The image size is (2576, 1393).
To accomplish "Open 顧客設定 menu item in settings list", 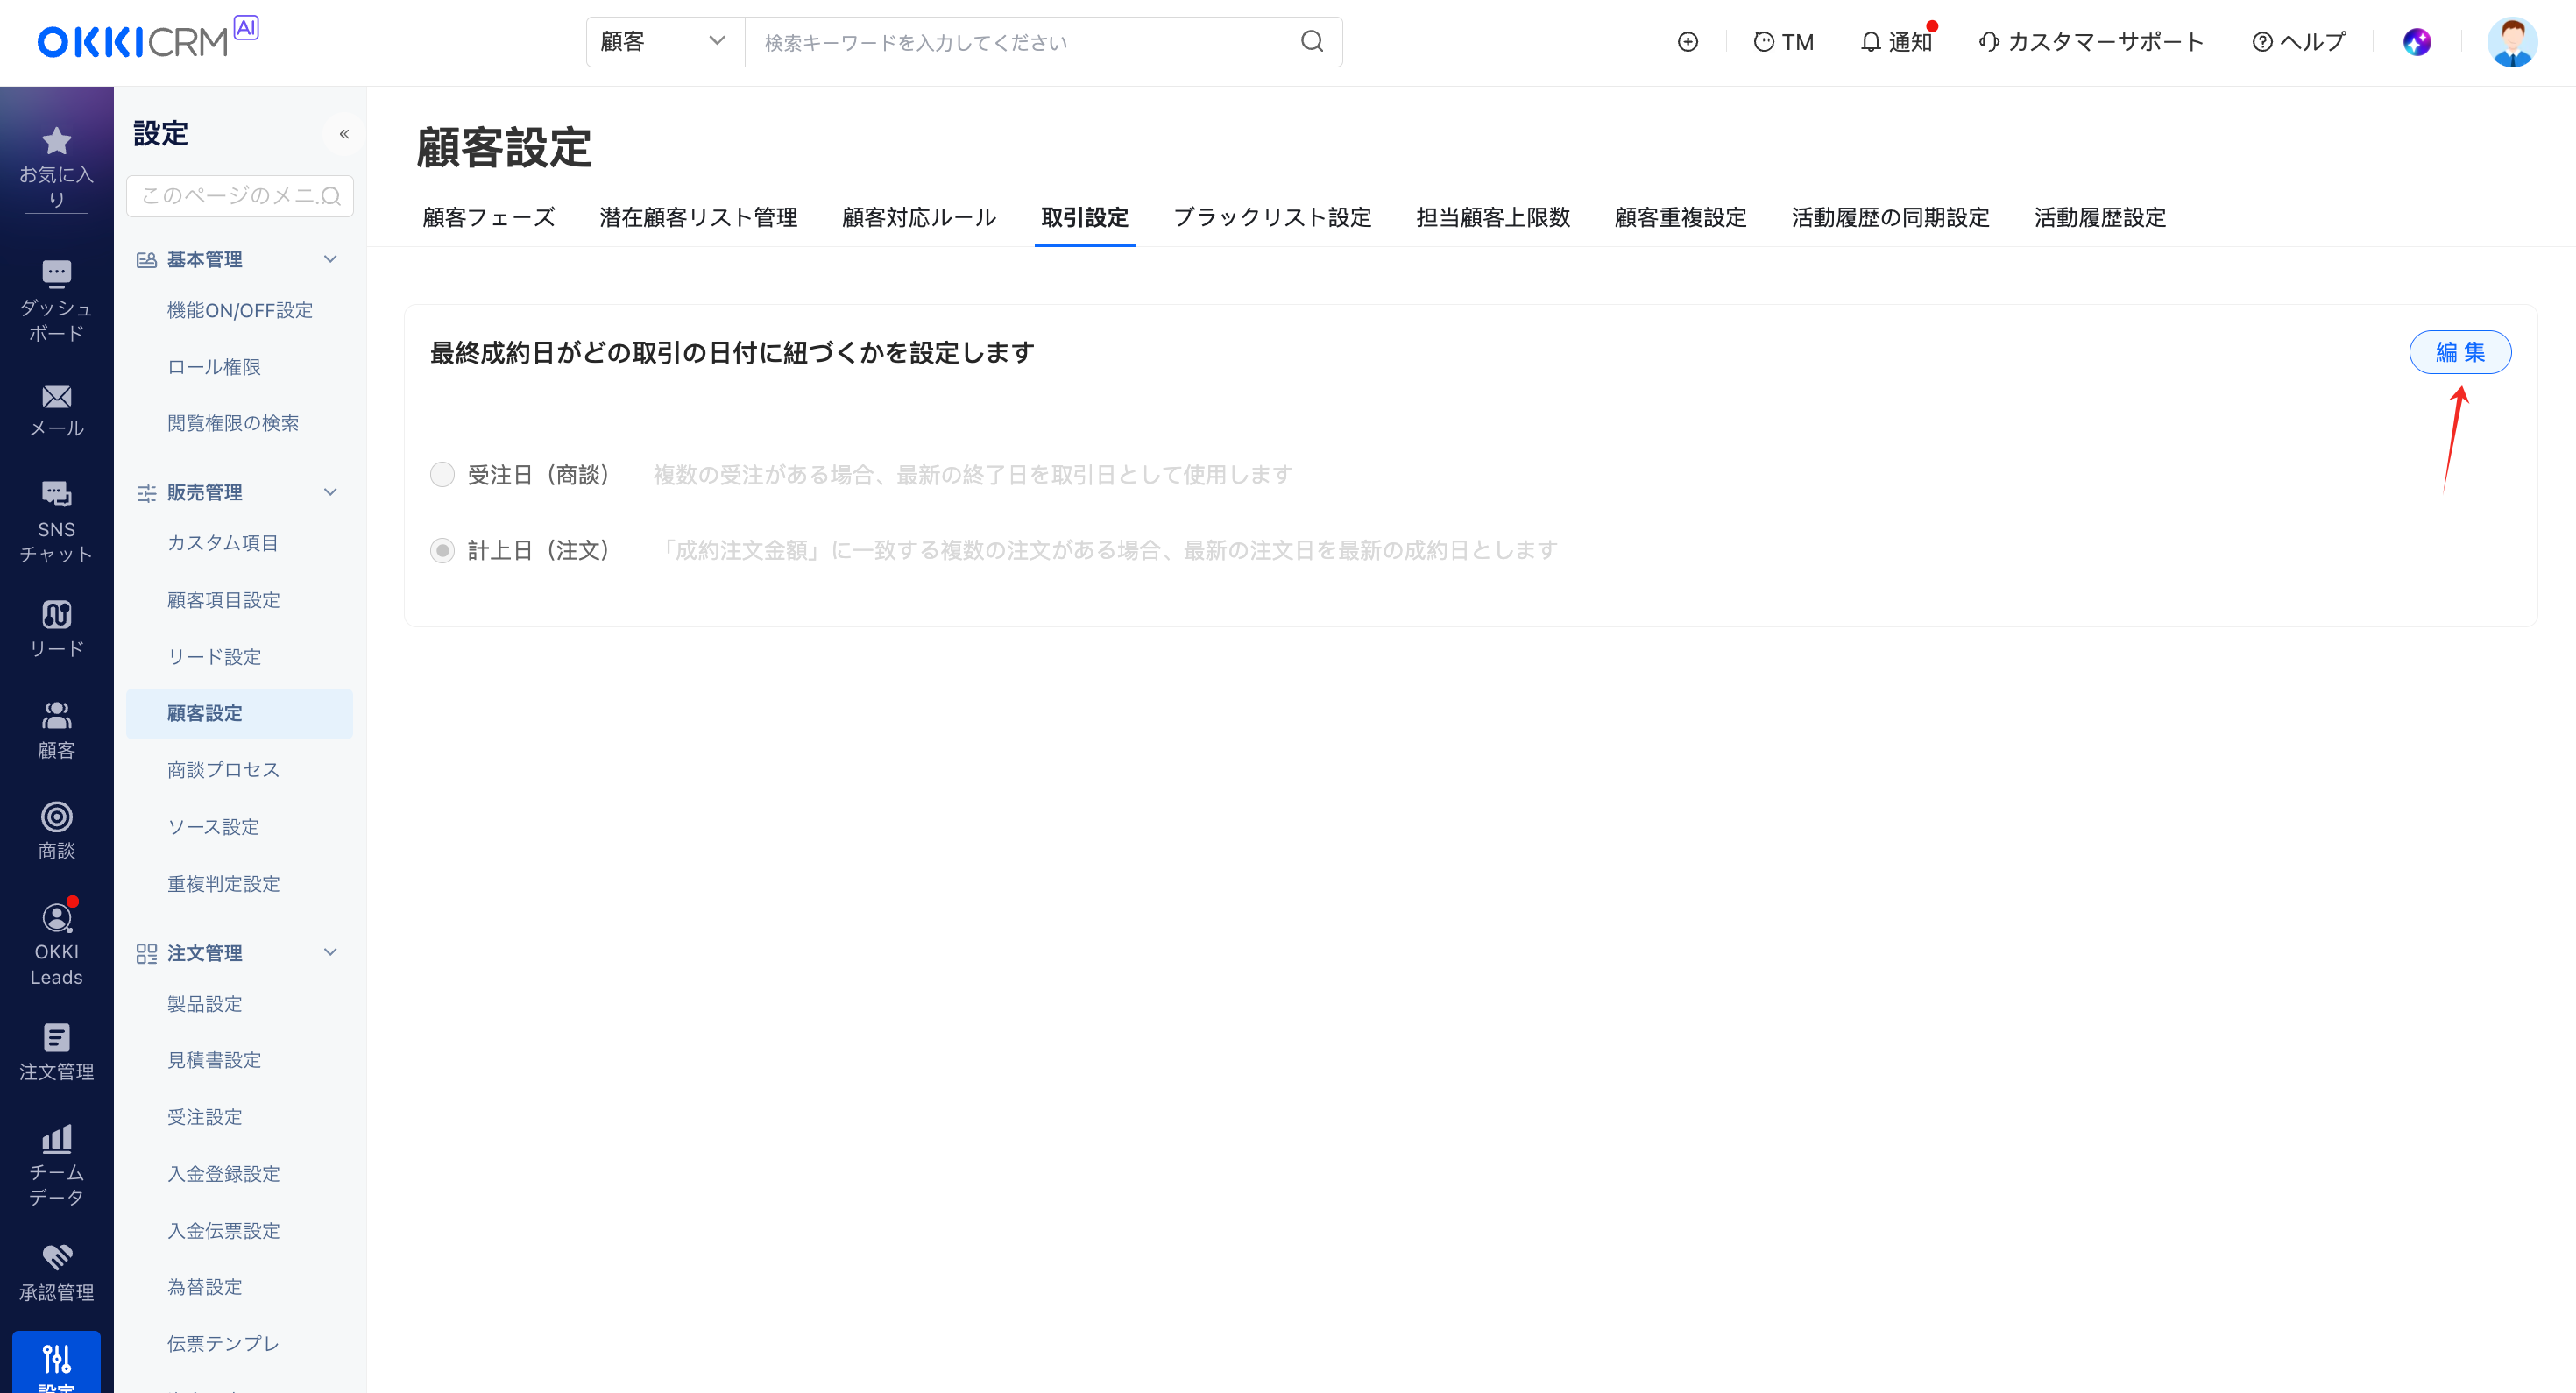I will [240, 714].
